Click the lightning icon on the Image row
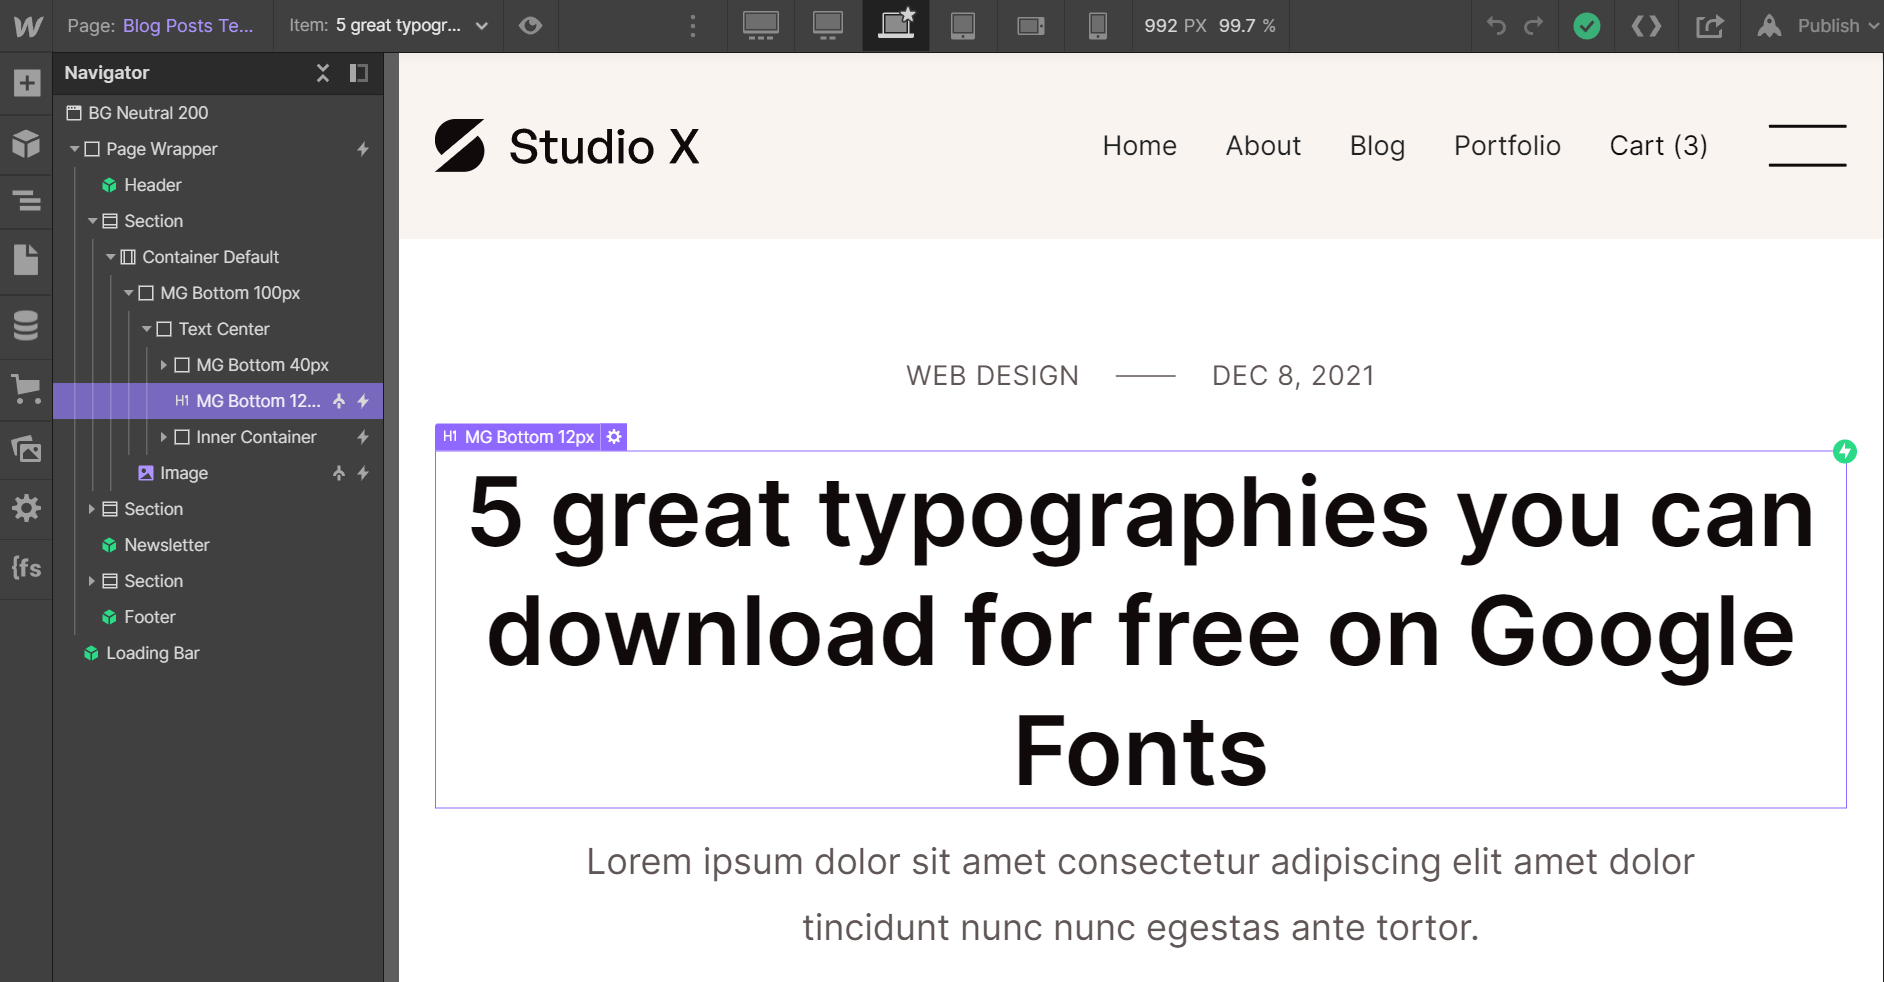 pyautogui.click(x=363, y=473)
